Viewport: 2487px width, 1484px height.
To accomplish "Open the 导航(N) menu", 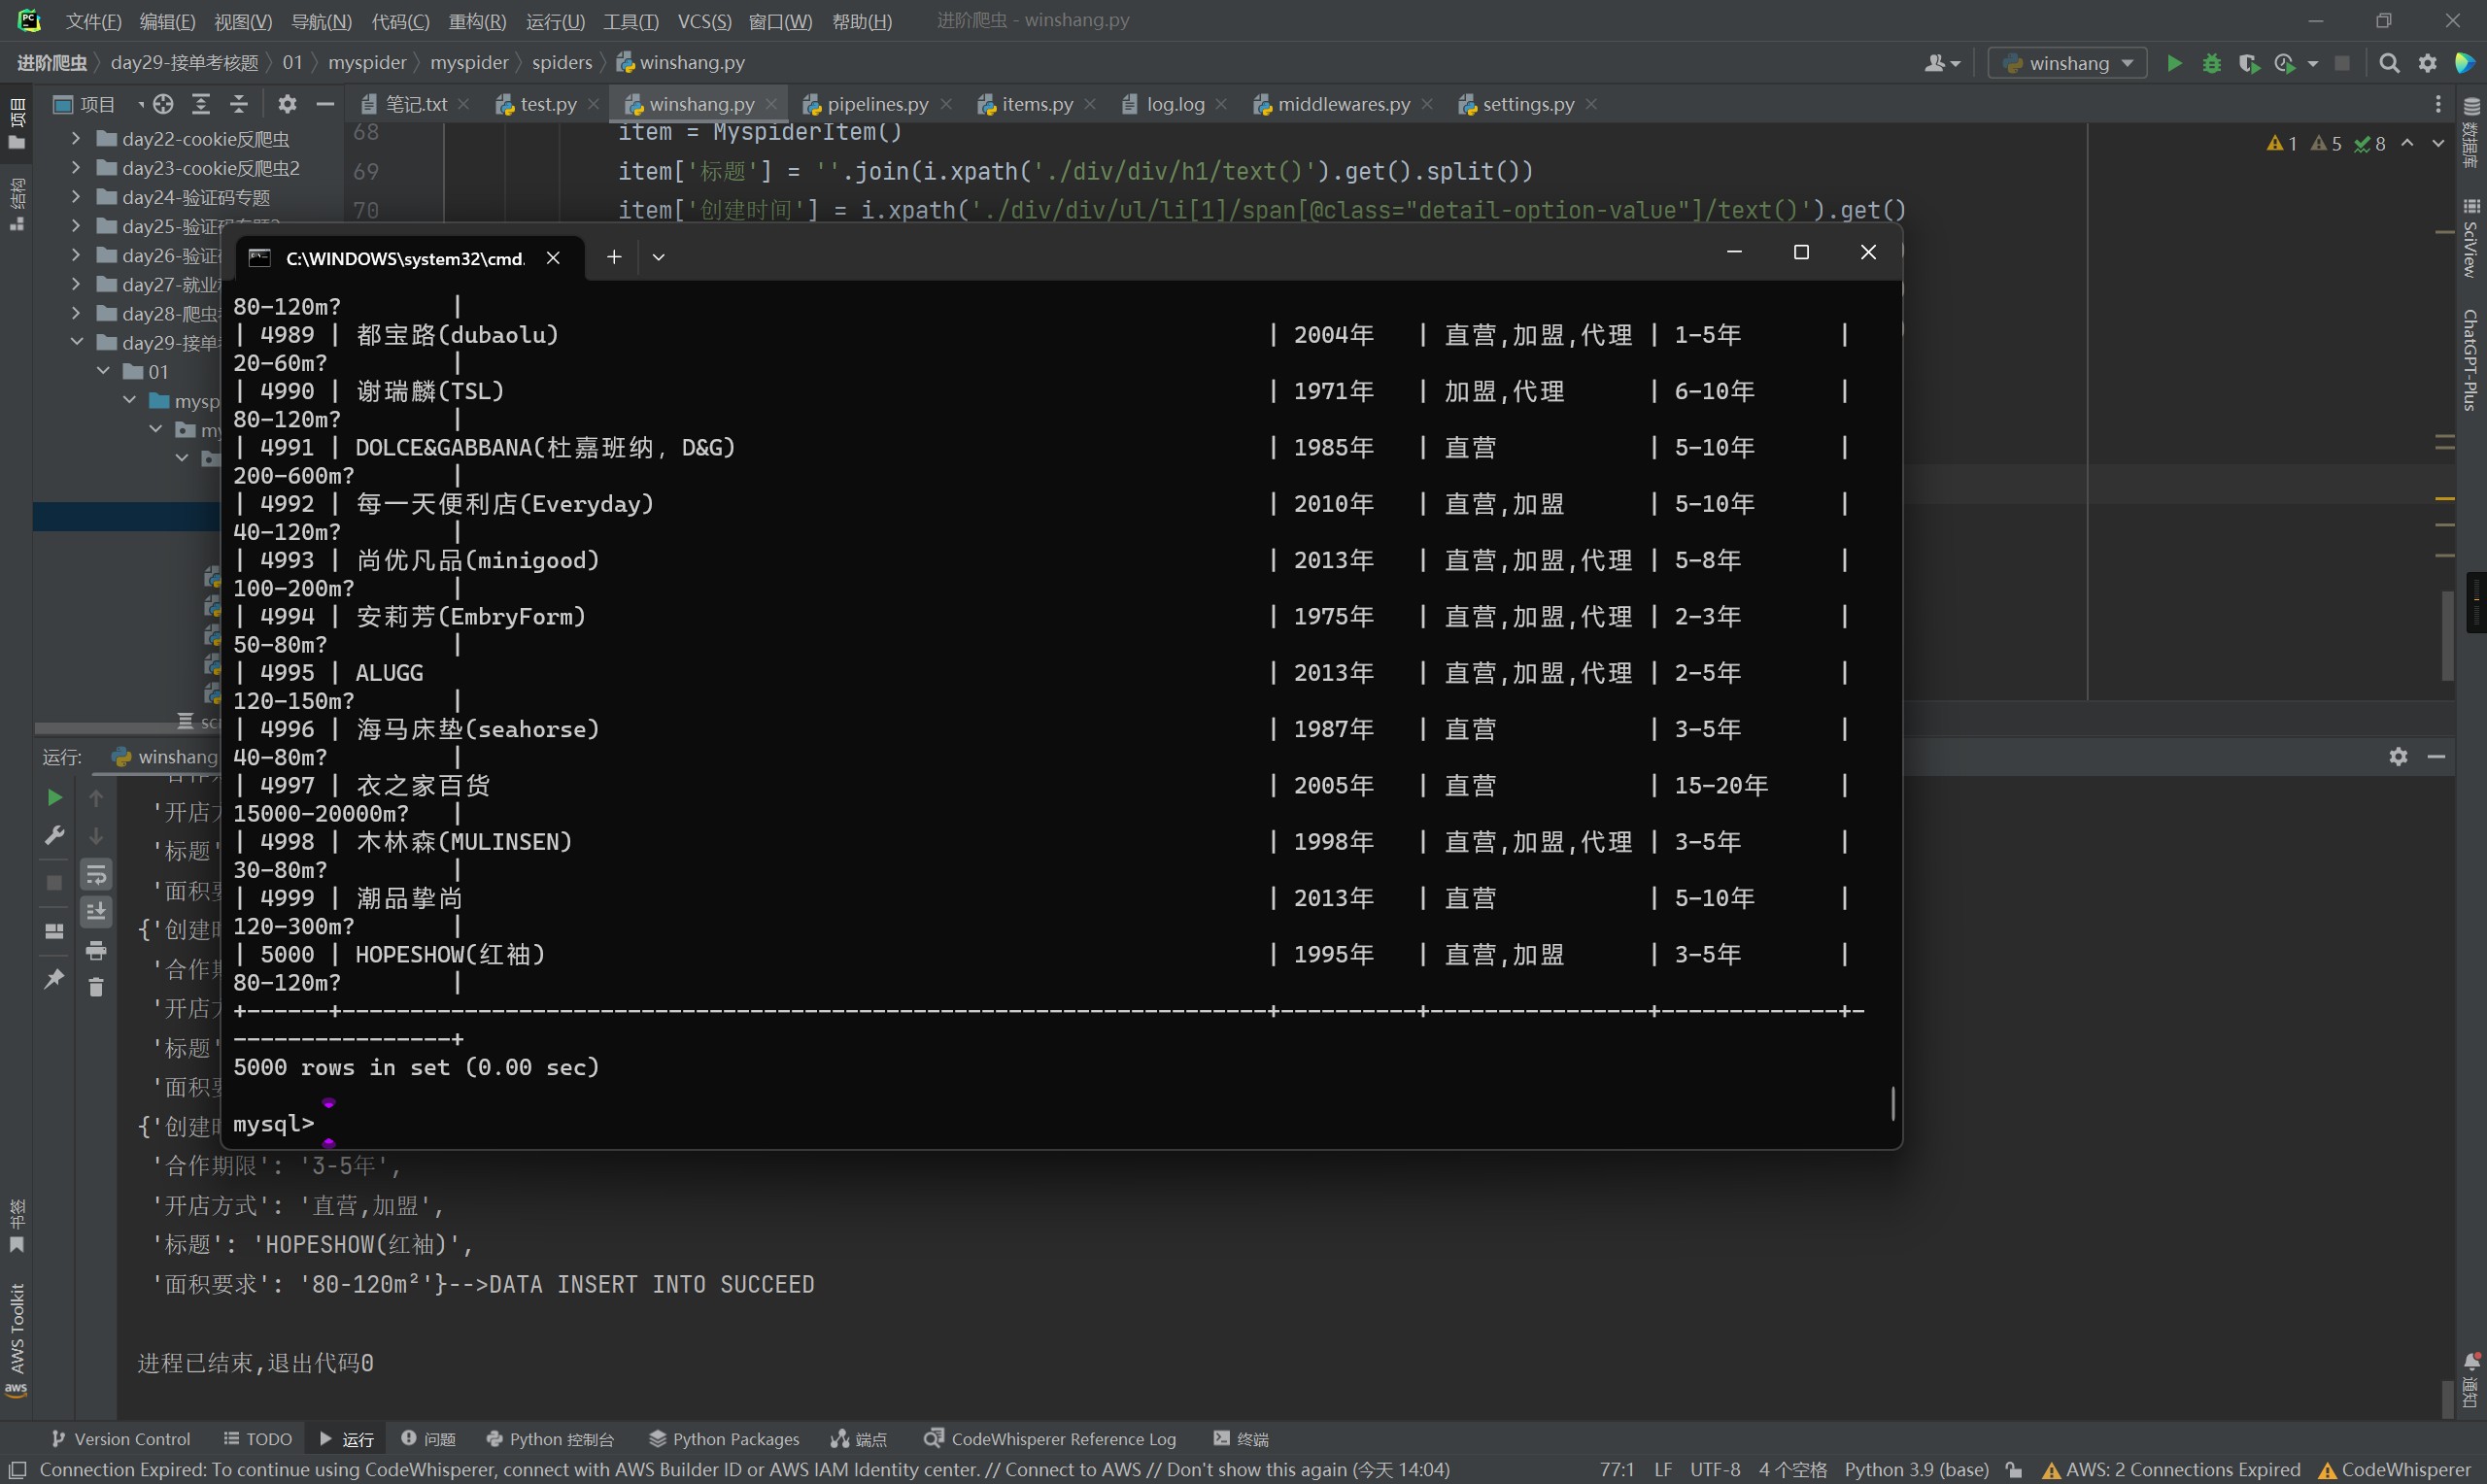I will (321, 21).
